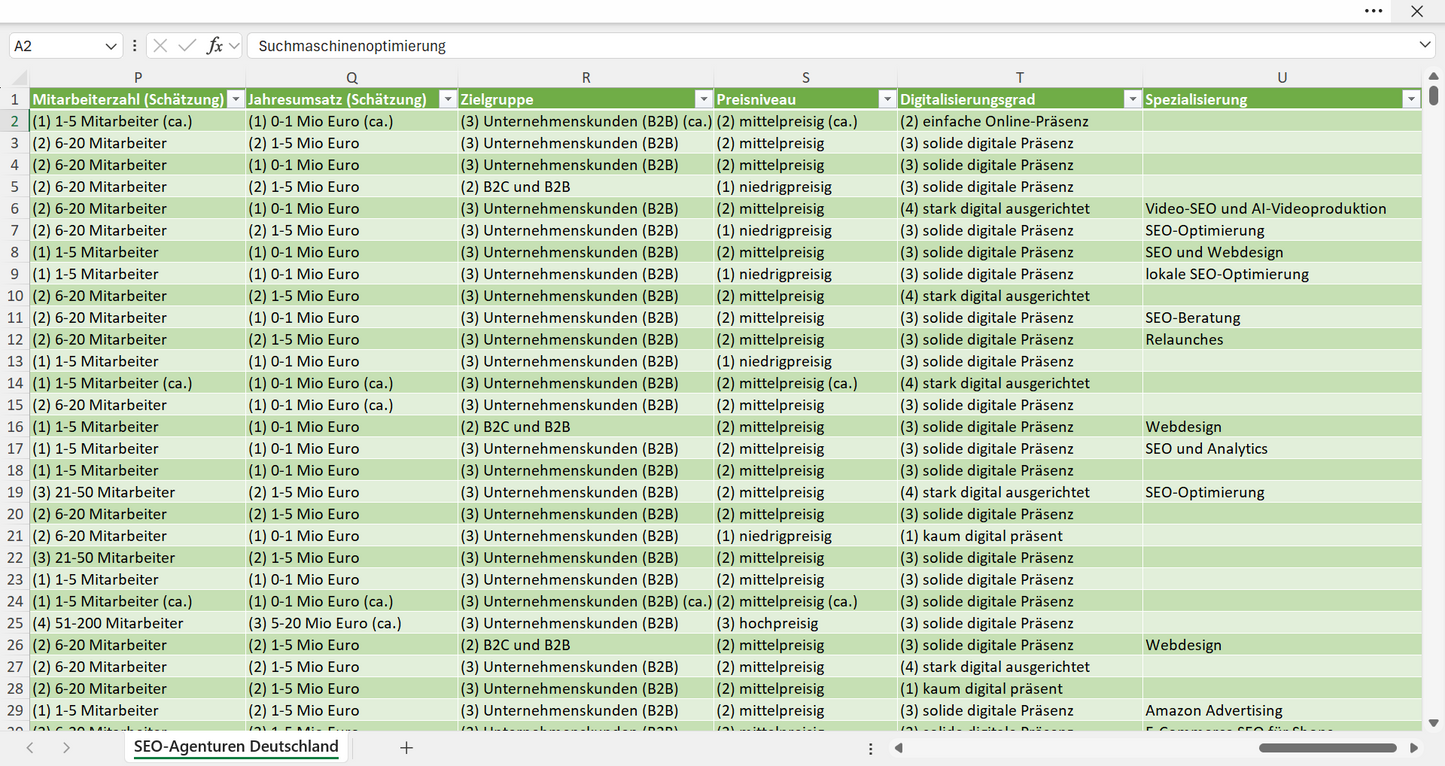Image resolution: width=1445 pixels, height=766 pixels.
Task: Select column P header
Action: 138,77
